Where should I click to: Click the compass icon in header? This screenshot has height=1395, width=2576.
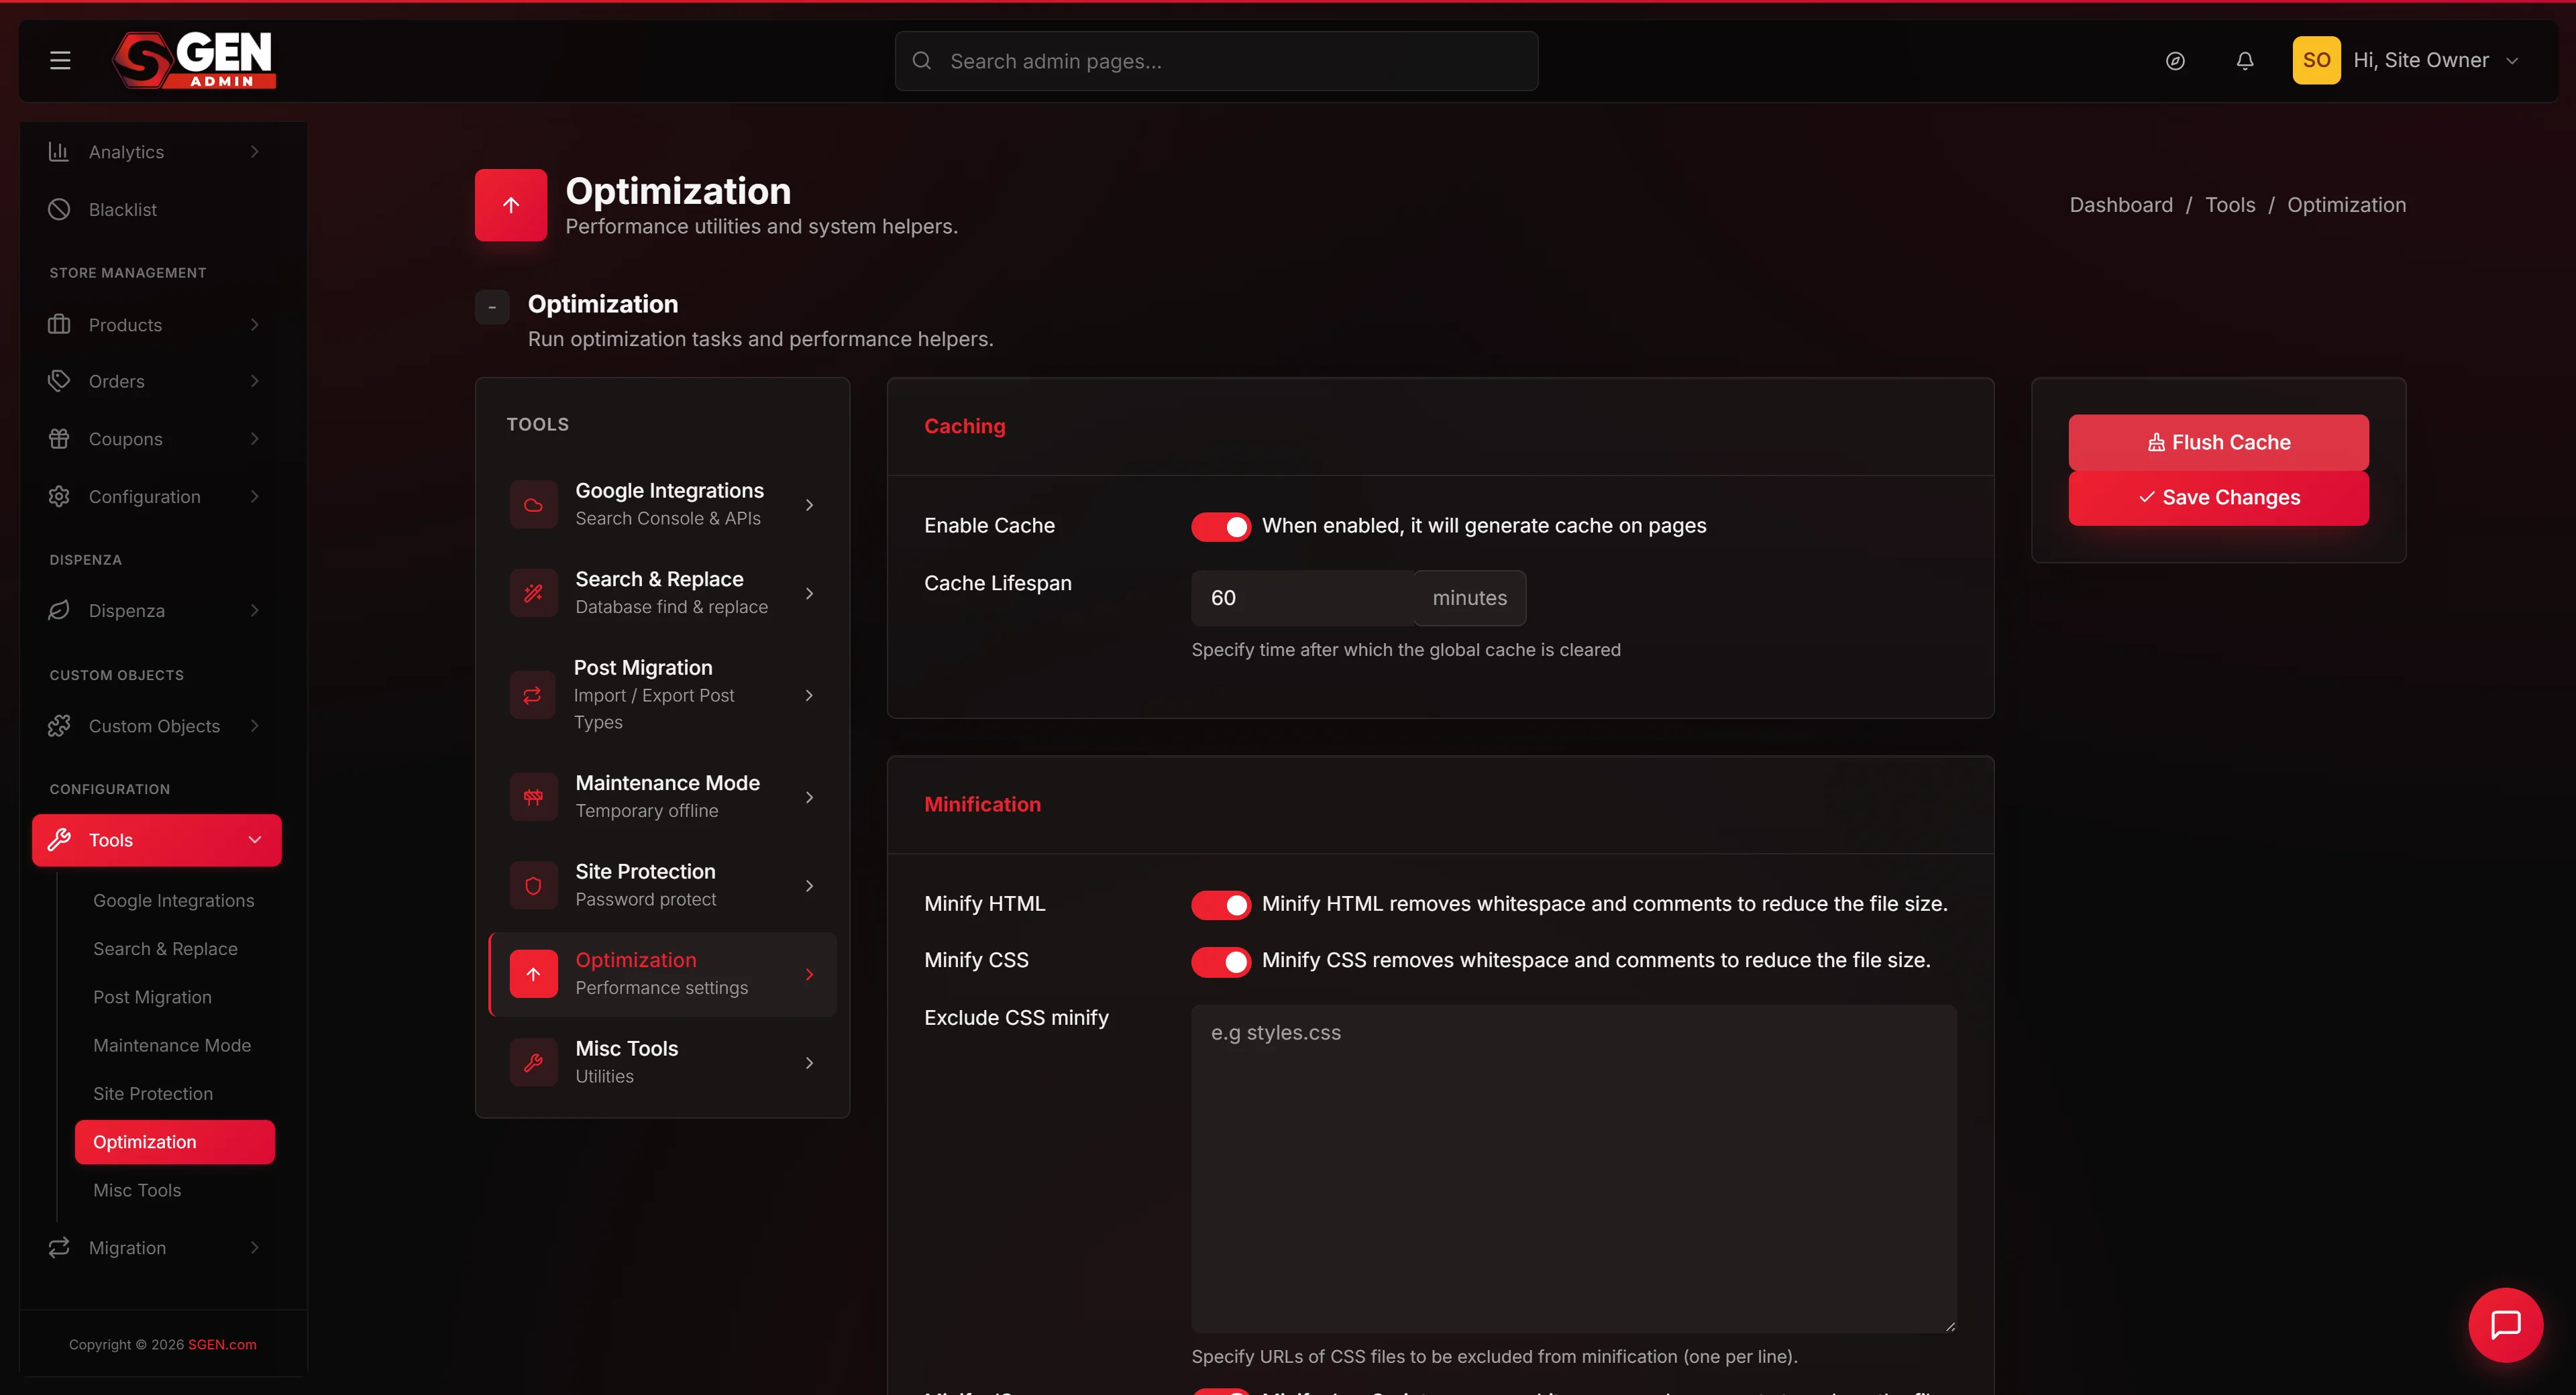(x=2175, y=61)
